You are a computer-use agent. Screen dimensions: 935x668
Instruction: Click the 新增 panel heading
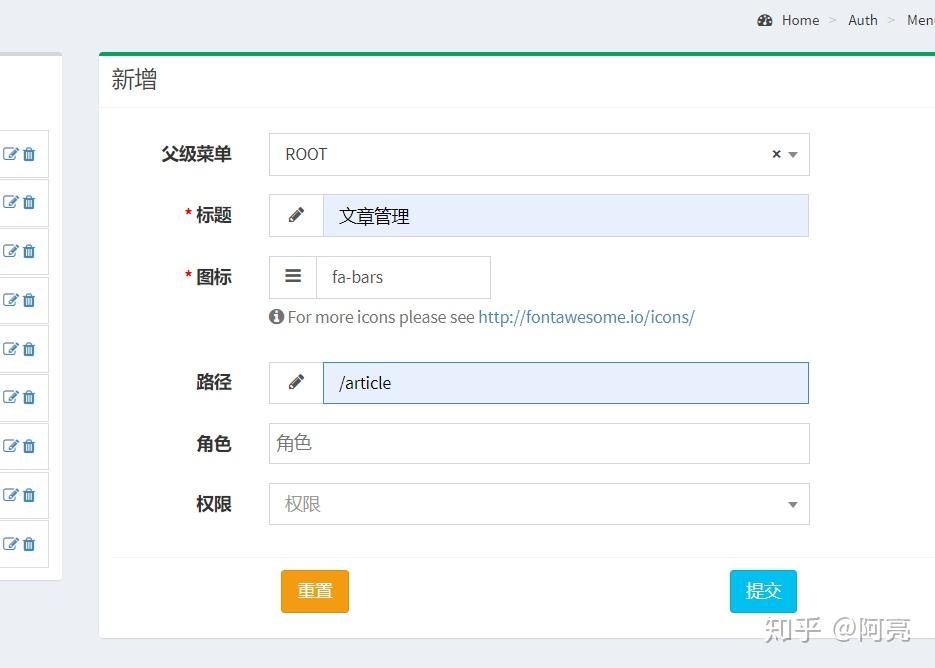pyautogui.click(x=134, y=79)
